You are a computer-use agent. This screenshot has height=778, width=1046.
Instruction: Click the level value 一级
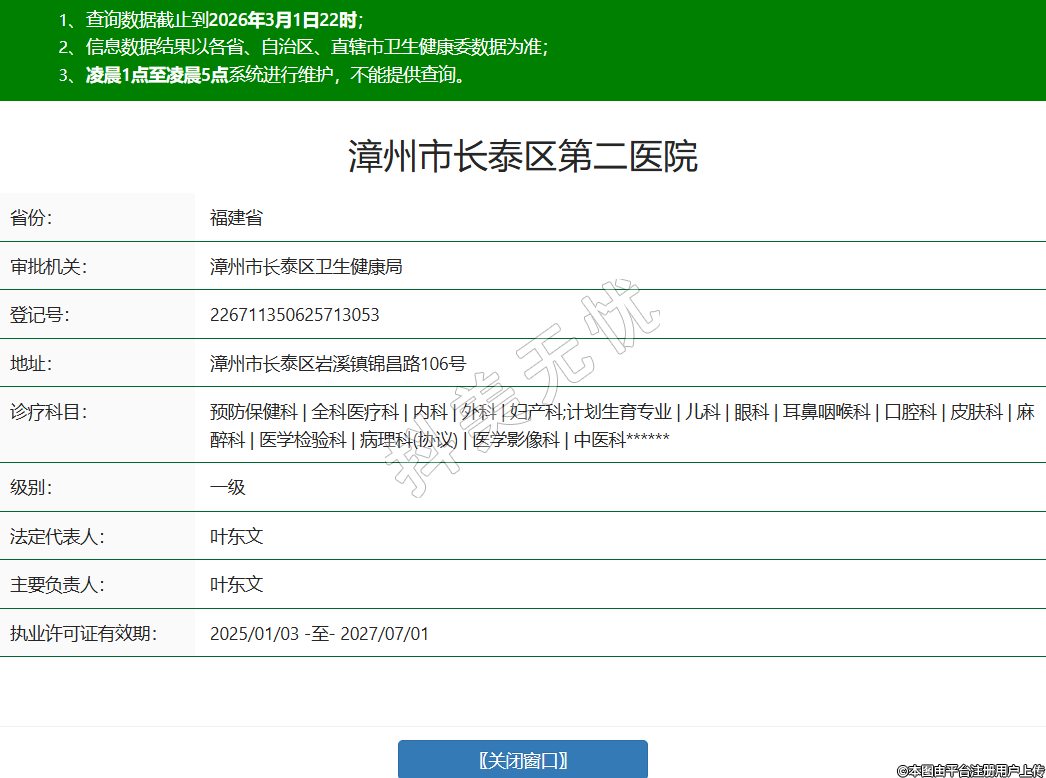(227, 488)
